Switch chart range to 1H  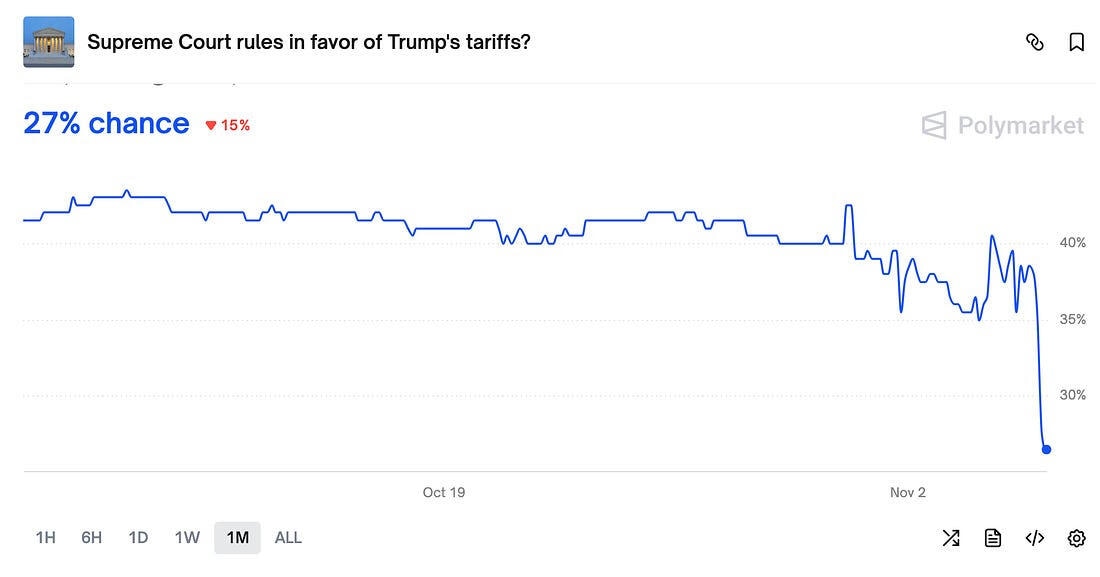click(x=46, y=538)
